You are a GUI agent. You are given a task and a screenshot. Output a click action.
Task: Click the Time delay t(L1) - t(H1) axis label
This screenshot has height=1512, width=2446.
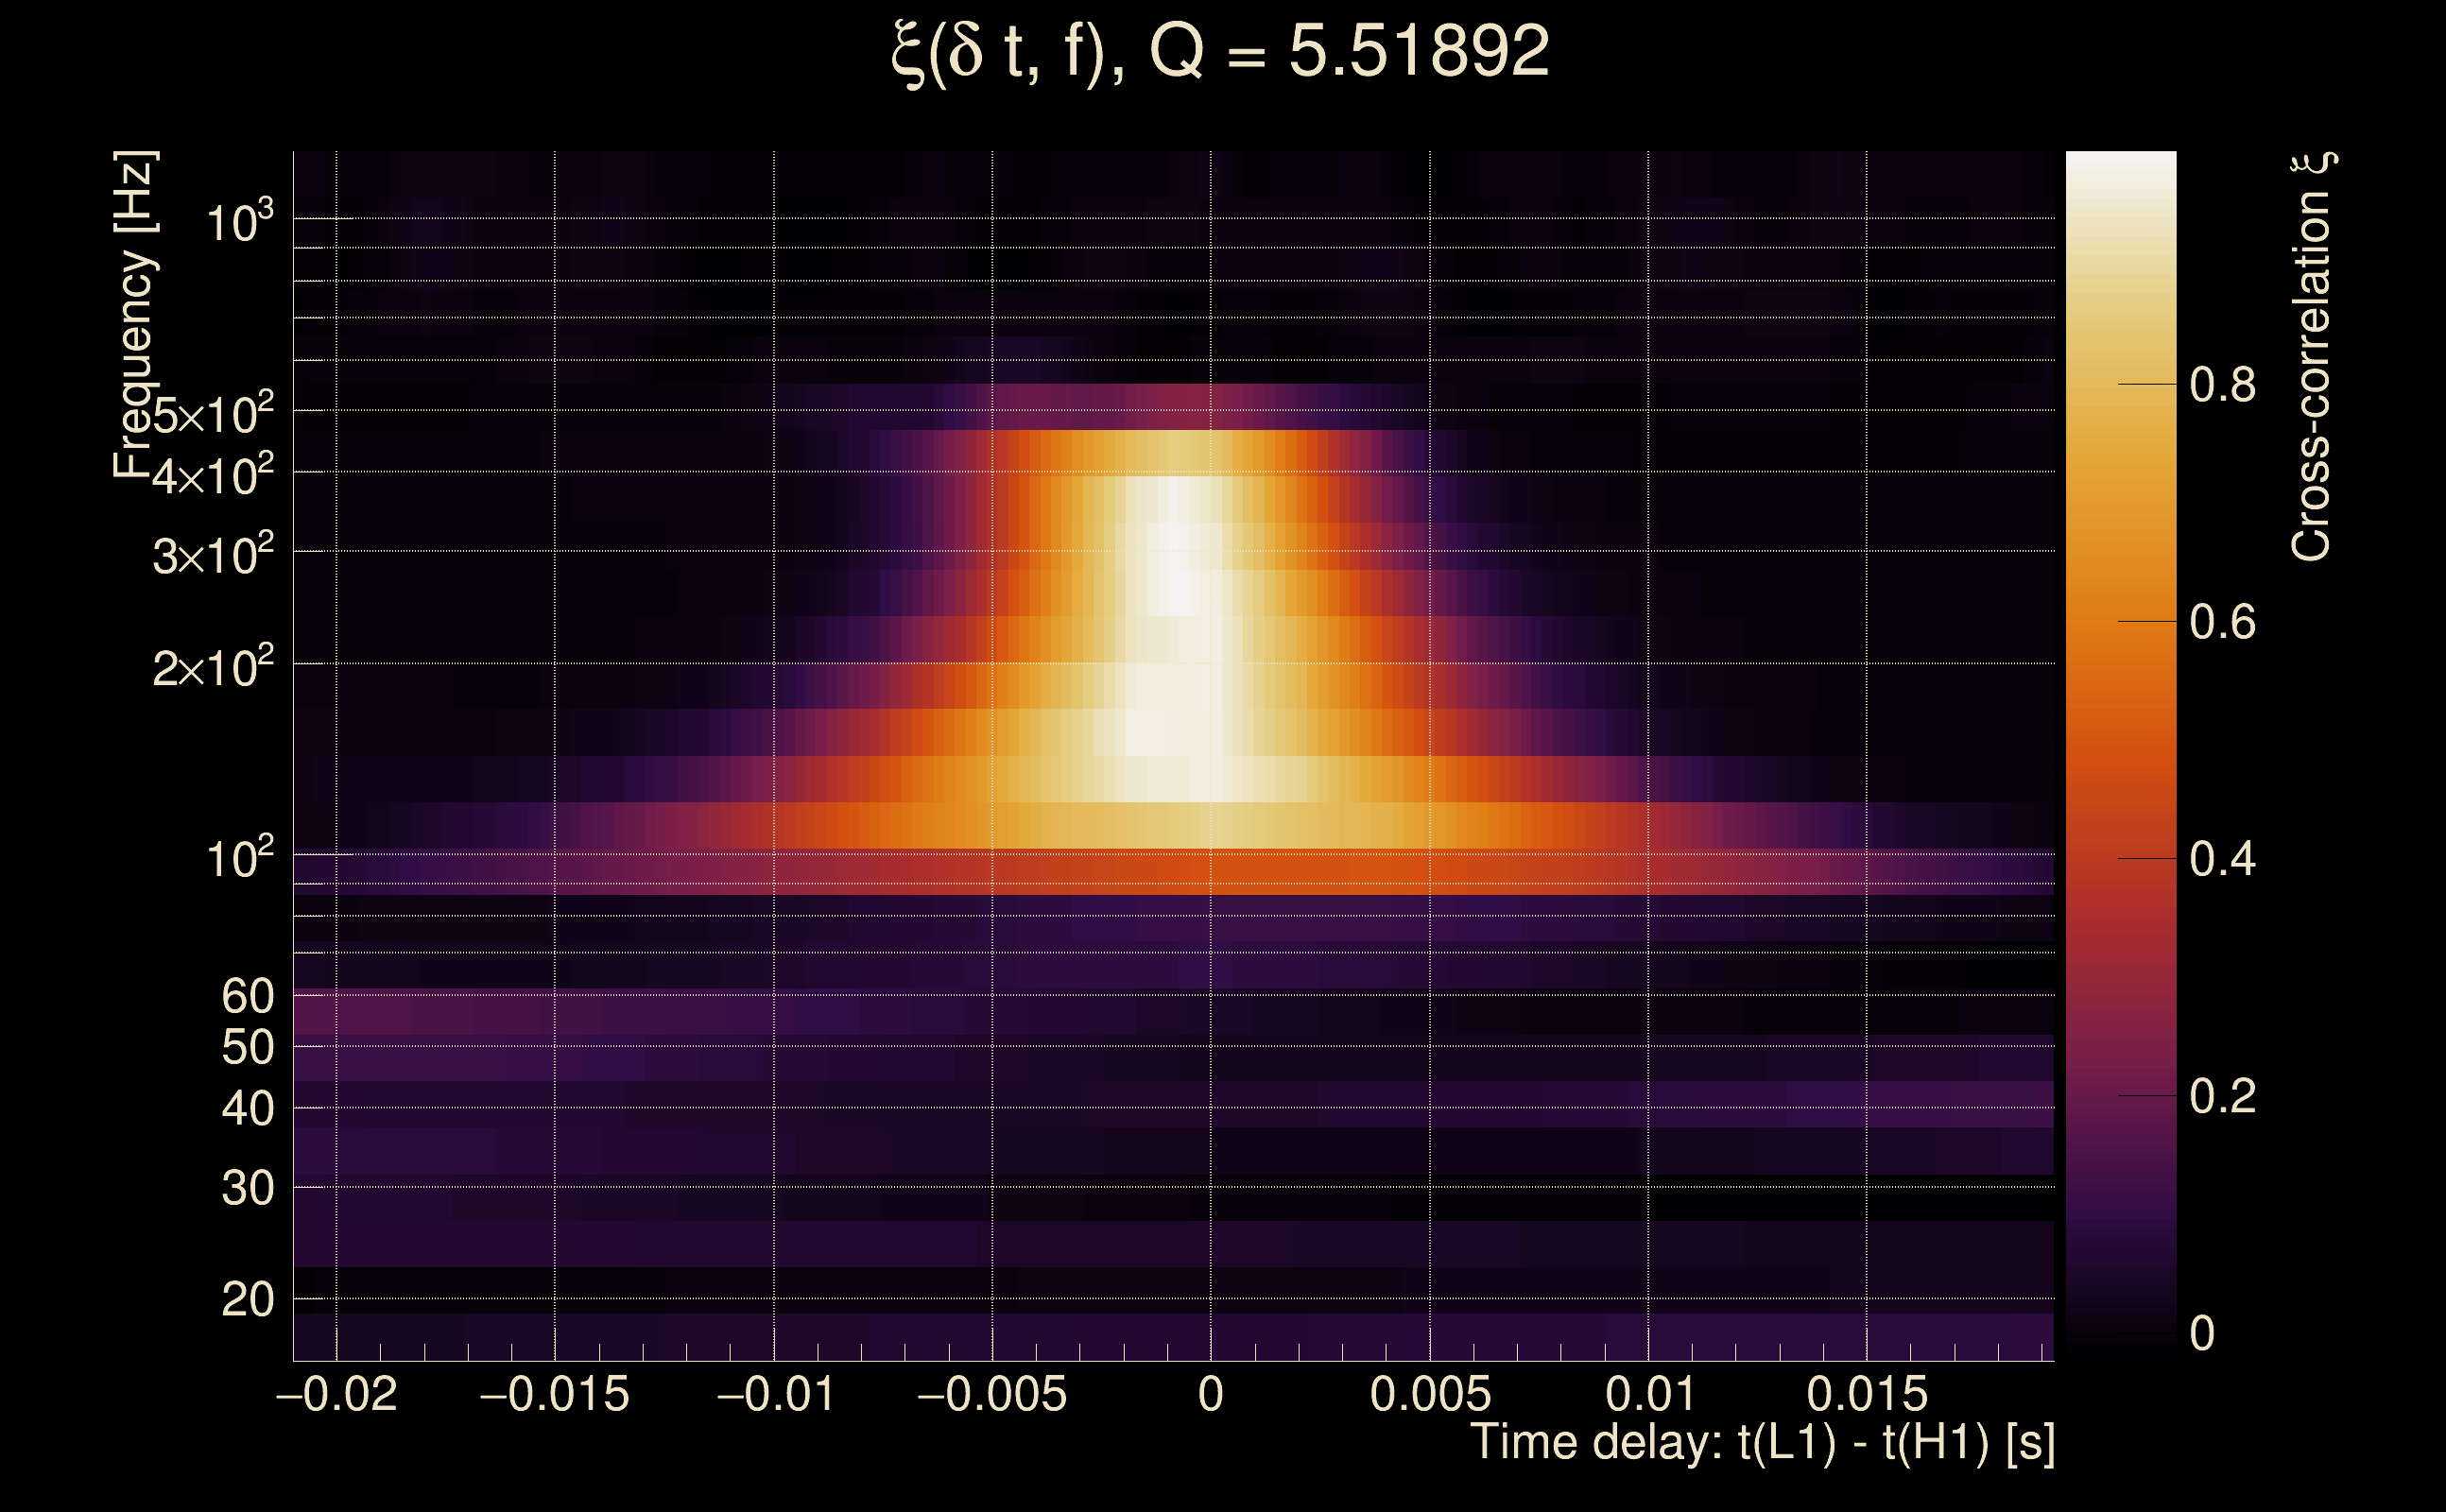tap(1762, 1443)
